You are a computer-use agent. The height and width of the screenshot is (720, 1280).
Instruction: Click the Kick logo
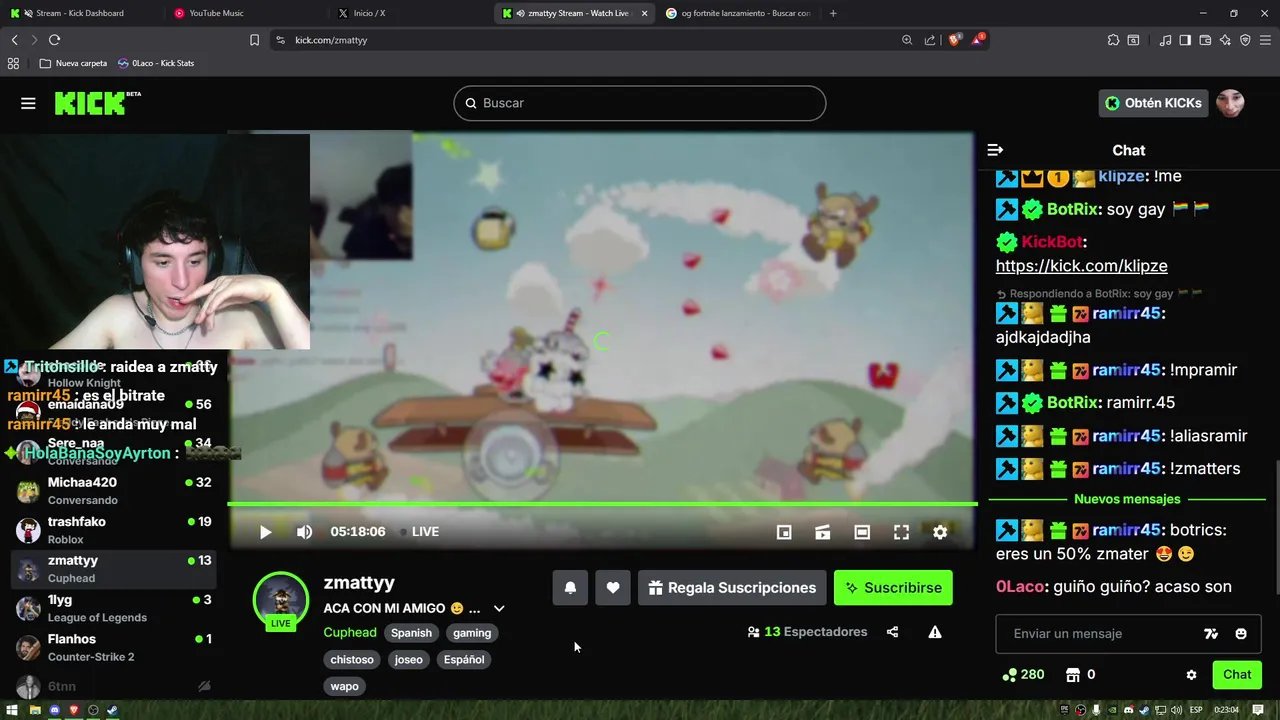96,103
